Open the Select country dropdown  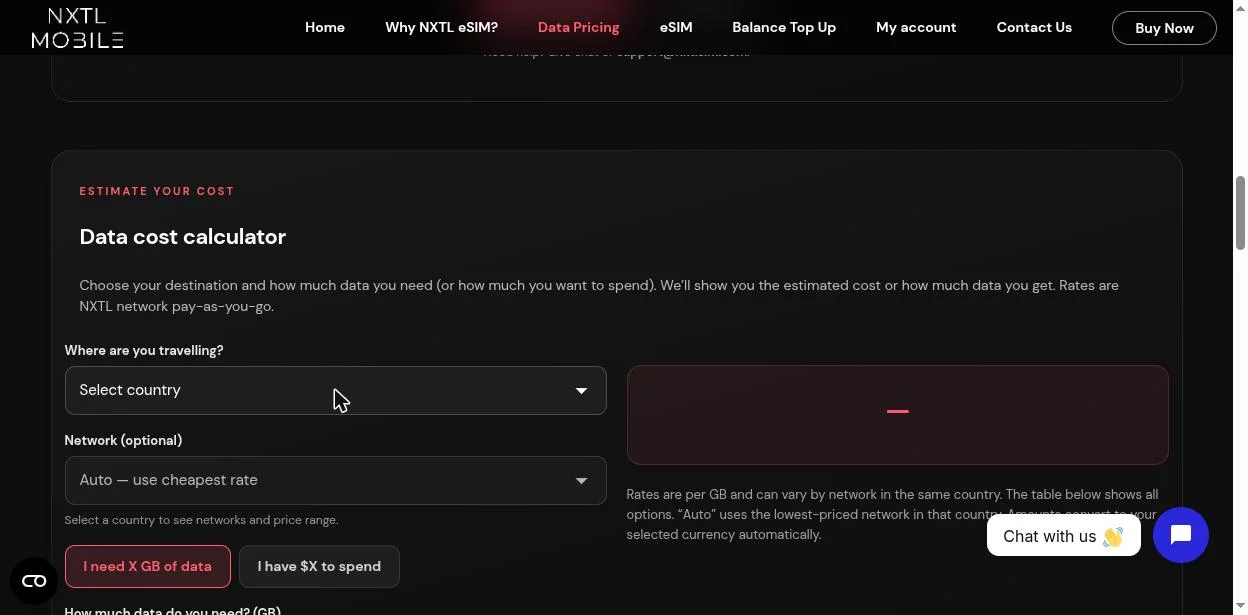(335, 390)
